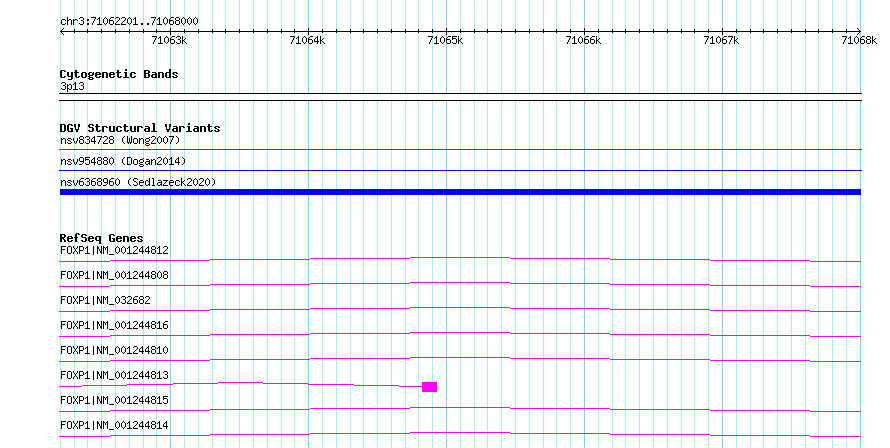Screen dimensions: 890x448
Task: Click the 71064k ruler tick label
Action: pyautogui.click(x=307, y=40)
